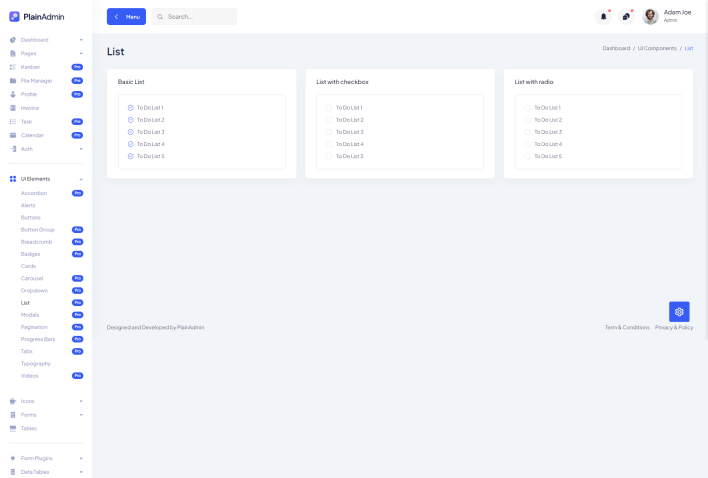Check the To Do List 1 checkbox
Screen dimensions: 708x478
[329, 107]
